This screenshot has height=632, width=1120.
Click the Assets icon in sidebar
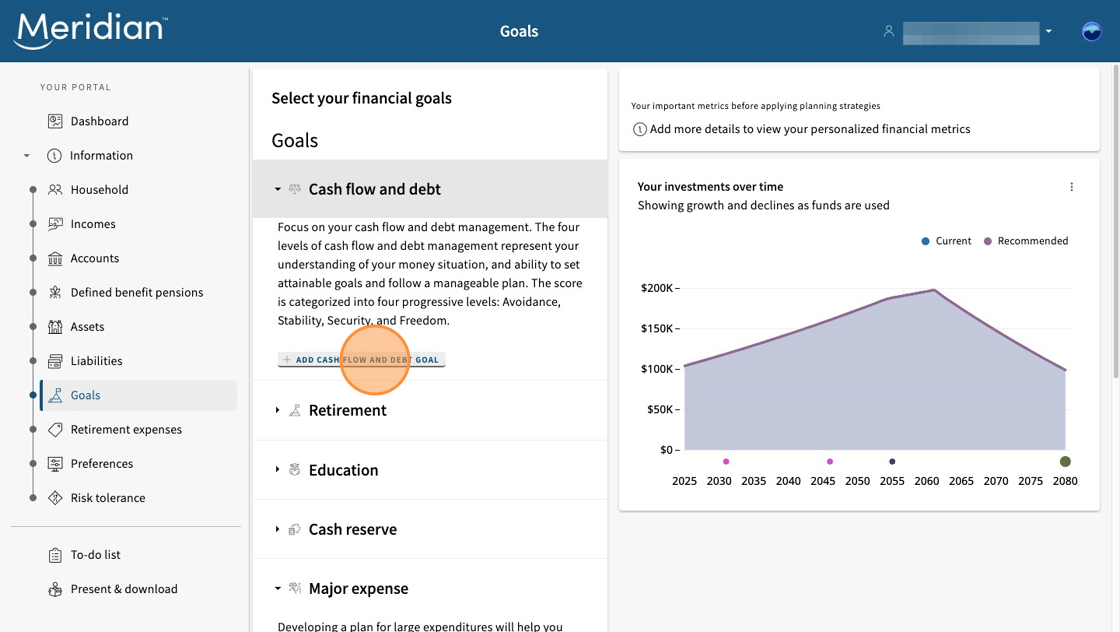(x=55, y=327)
